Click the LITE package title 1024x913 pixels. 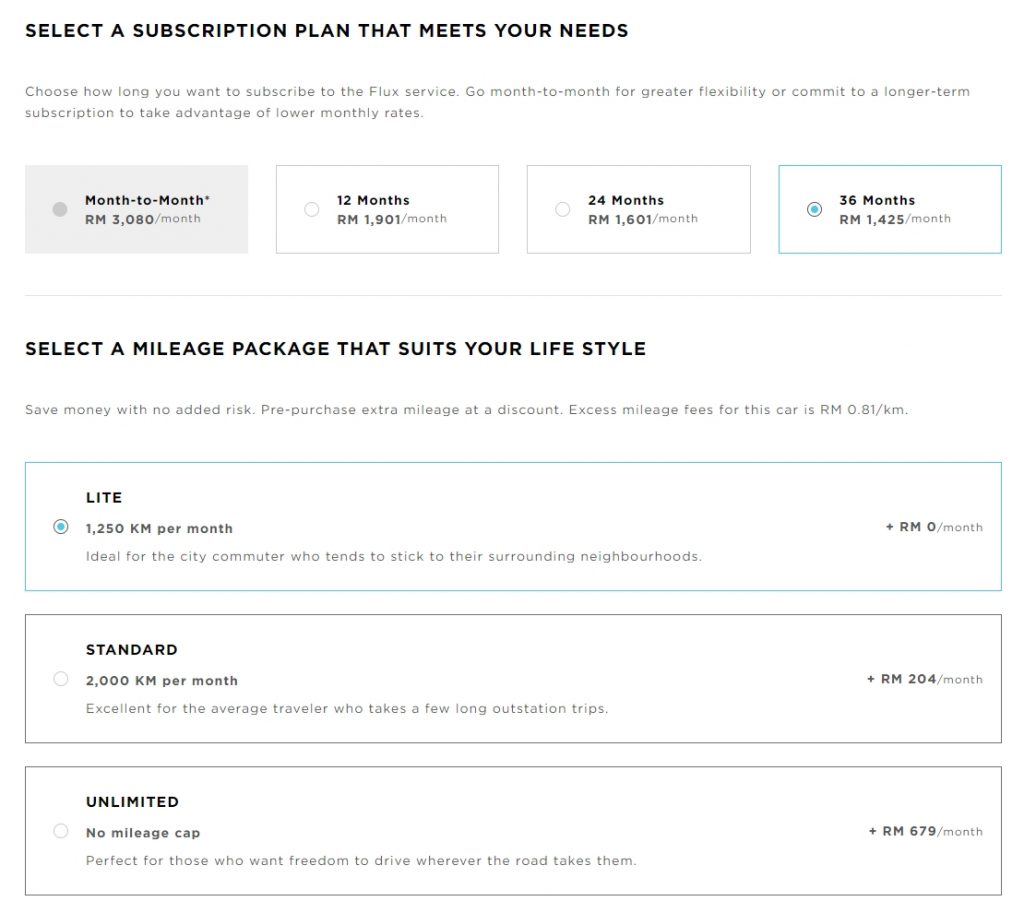(x=104, y=498)
